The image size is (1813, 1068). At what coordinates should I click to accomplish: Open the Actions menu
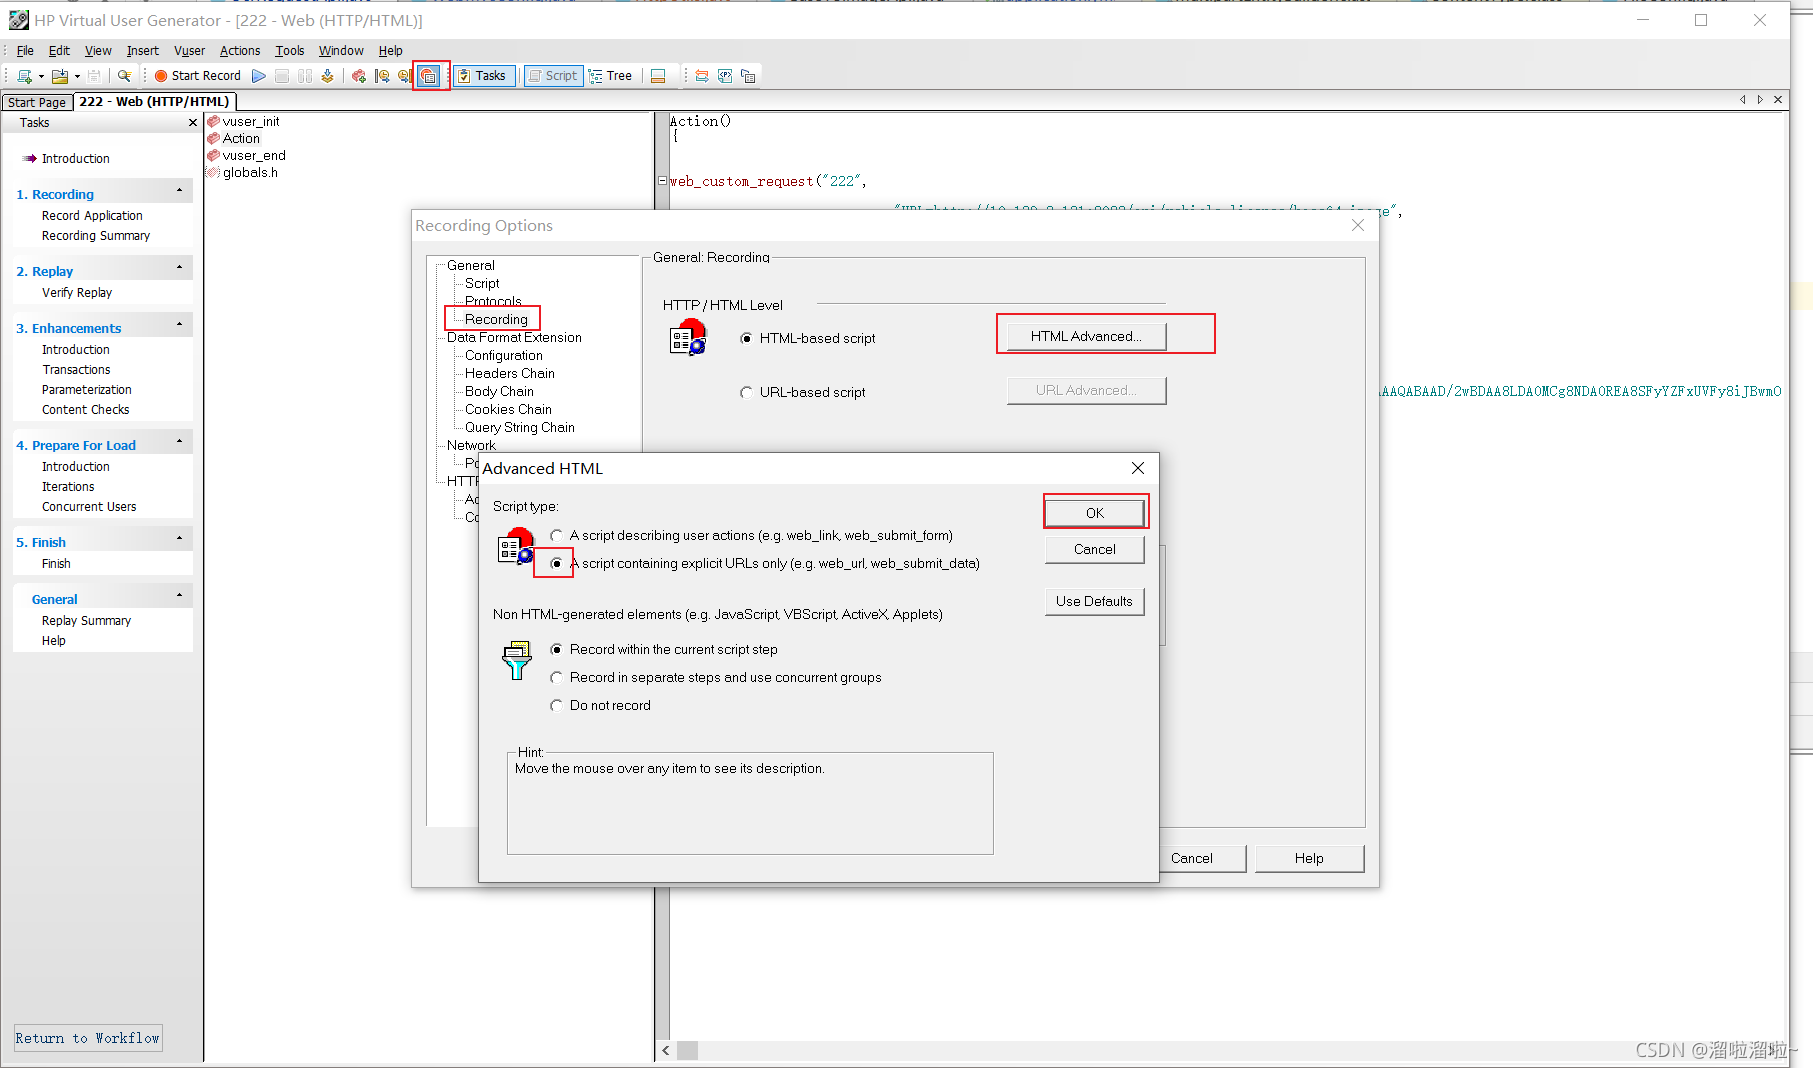point(240,50)
